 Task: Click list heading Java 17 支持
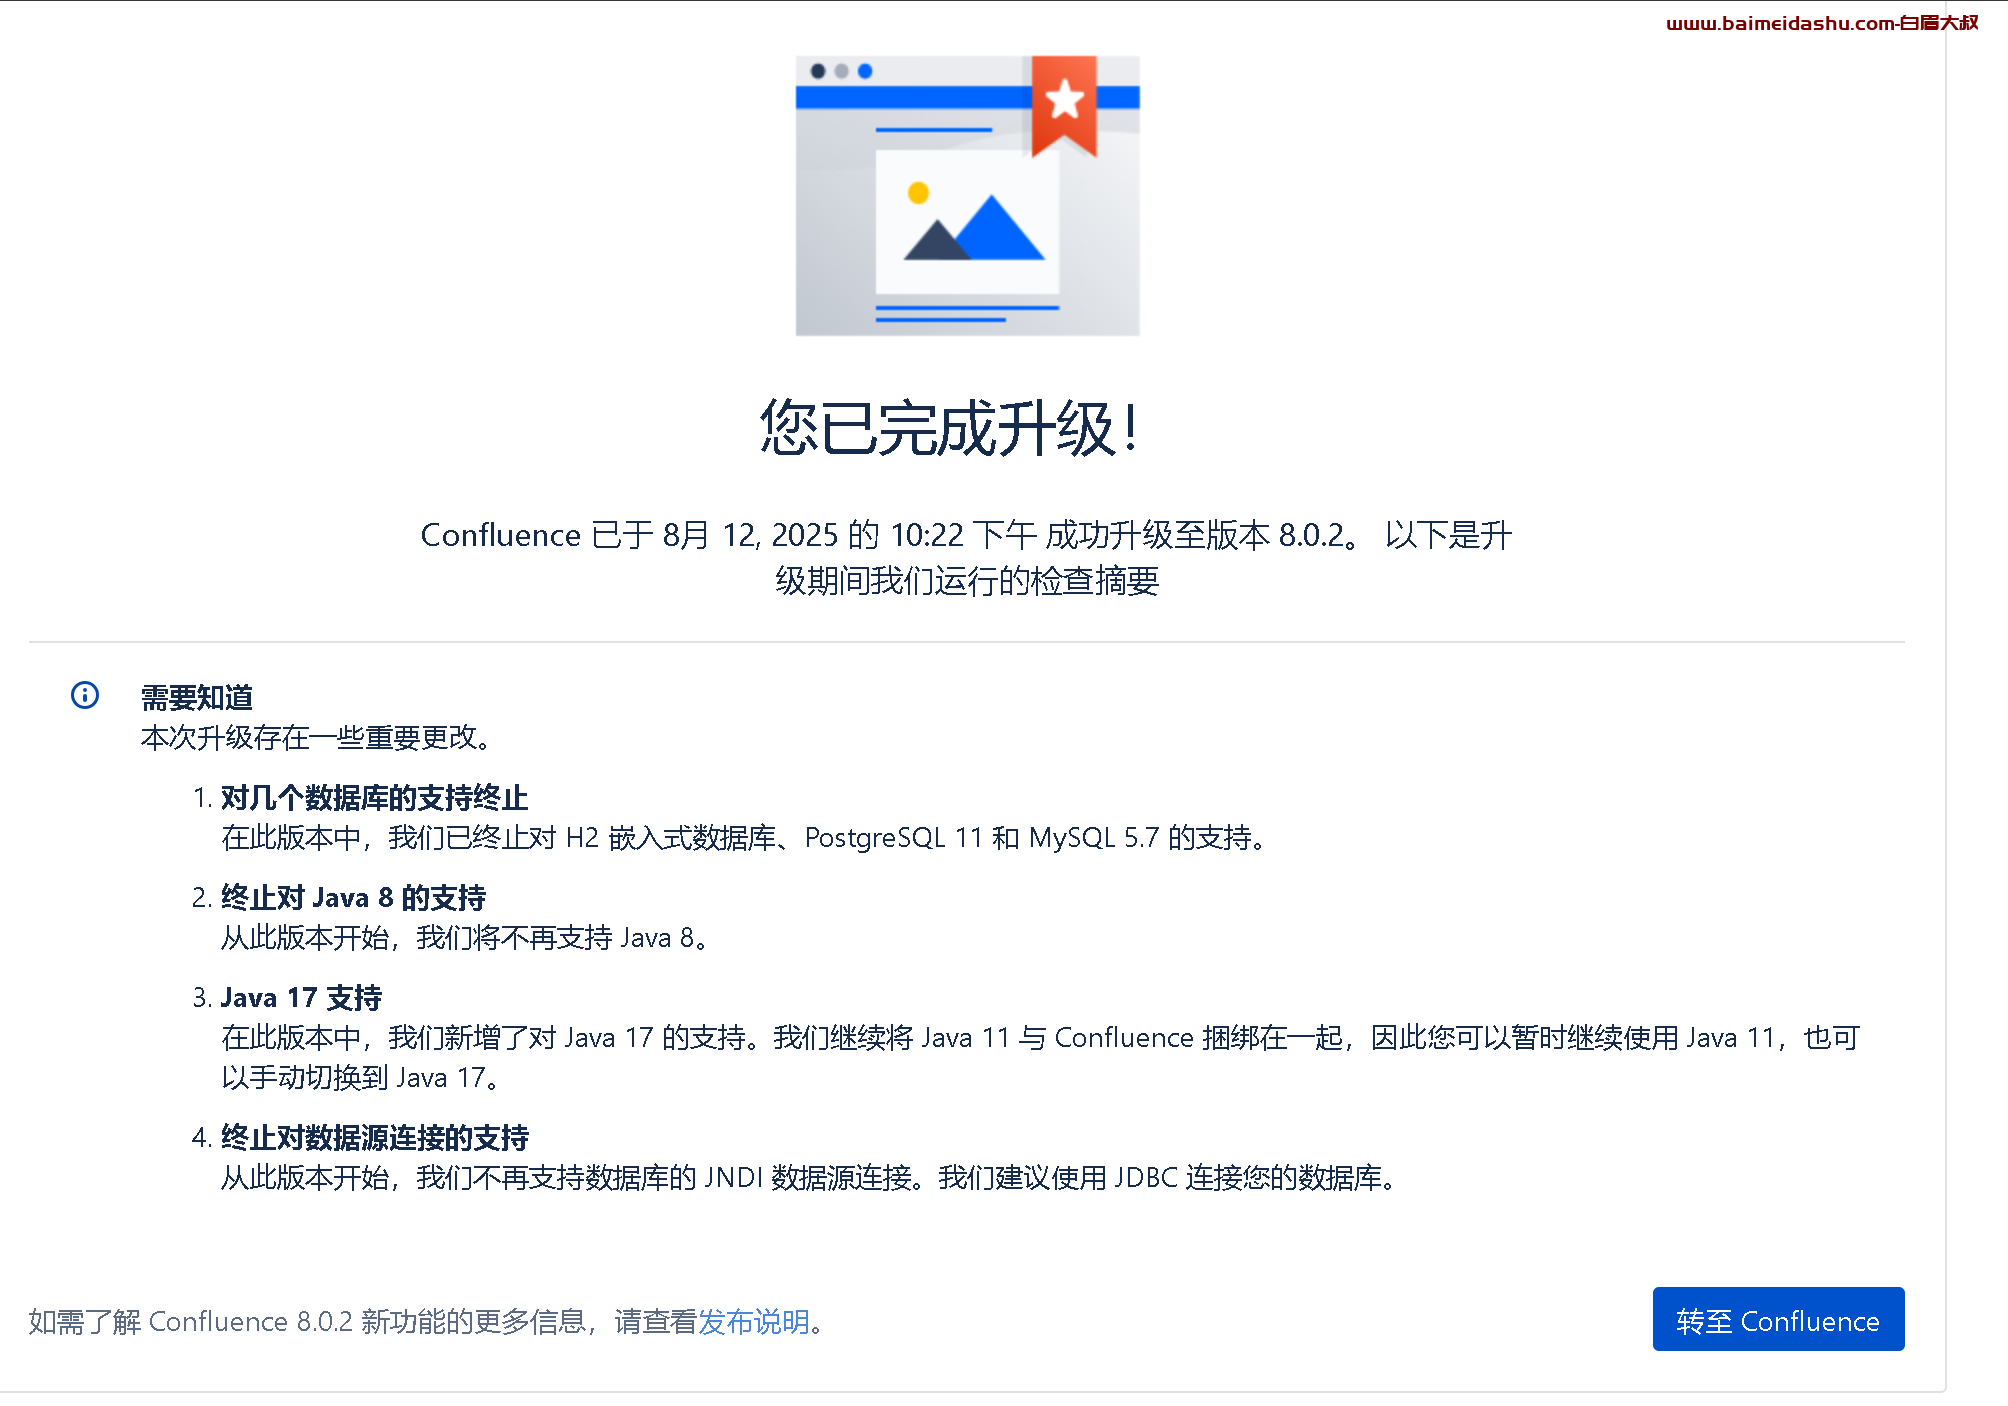[x=301, y=998]
